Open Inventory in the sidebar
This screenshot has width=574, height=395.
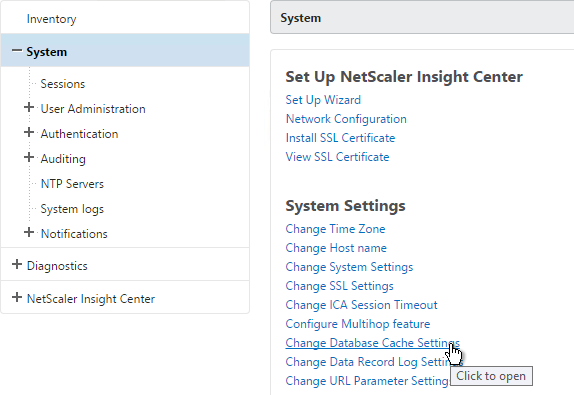pos(51,19)
